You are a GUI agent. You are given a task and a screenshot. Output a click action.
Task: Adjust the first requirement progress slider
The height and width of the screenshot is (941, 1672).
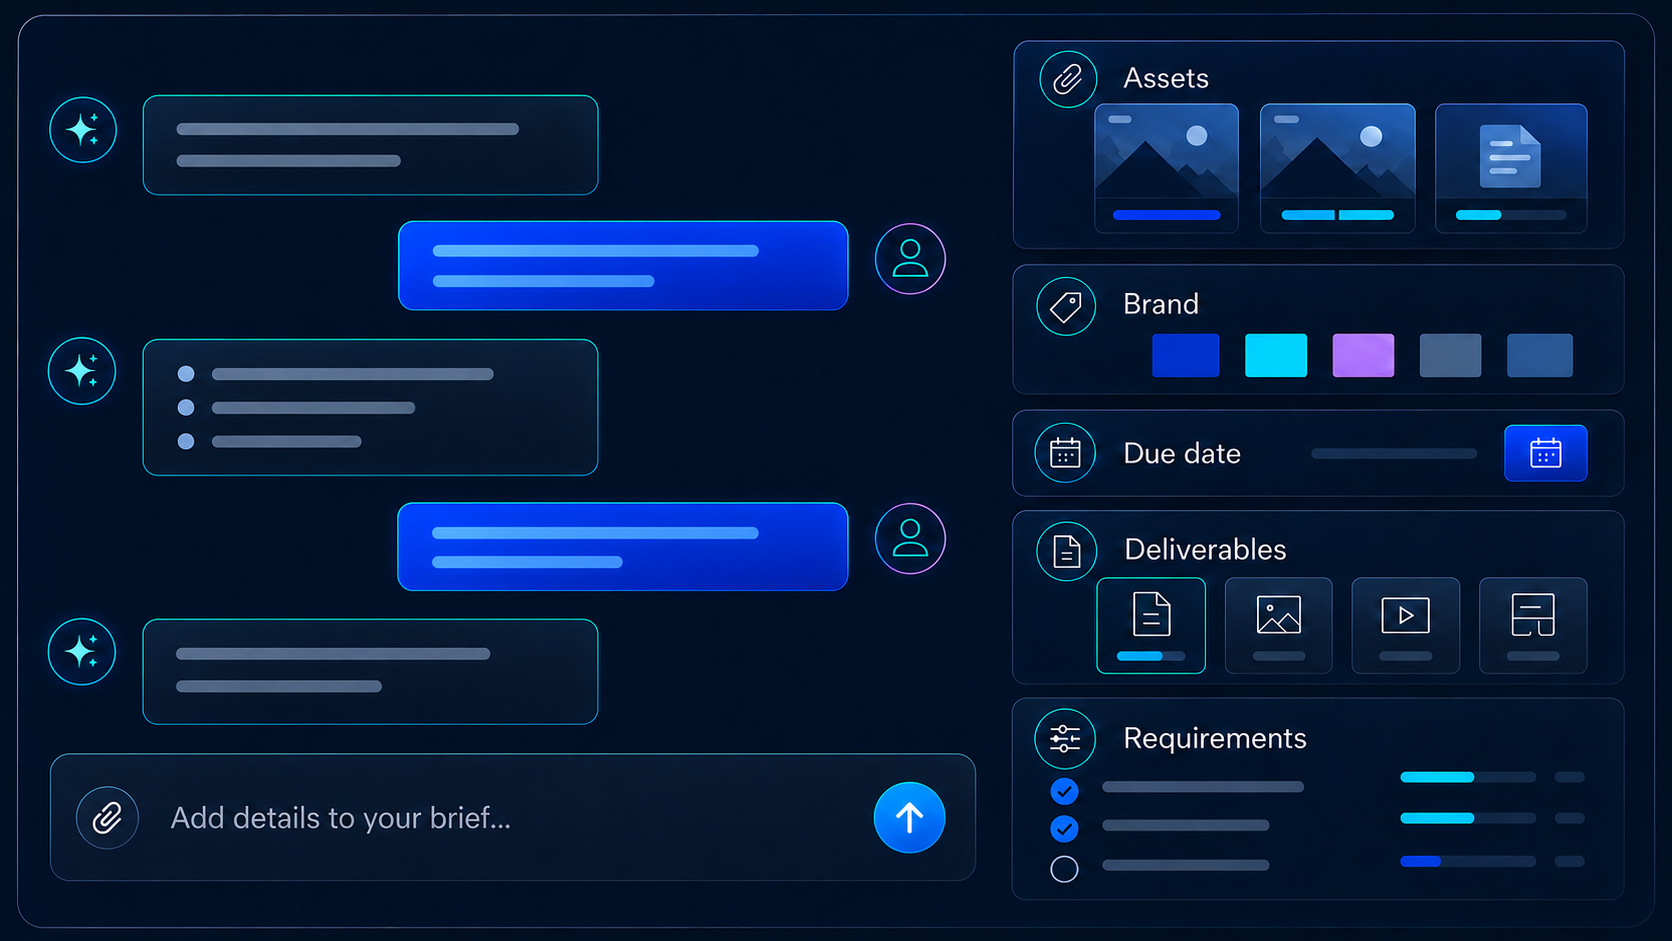coord(1468,777)
